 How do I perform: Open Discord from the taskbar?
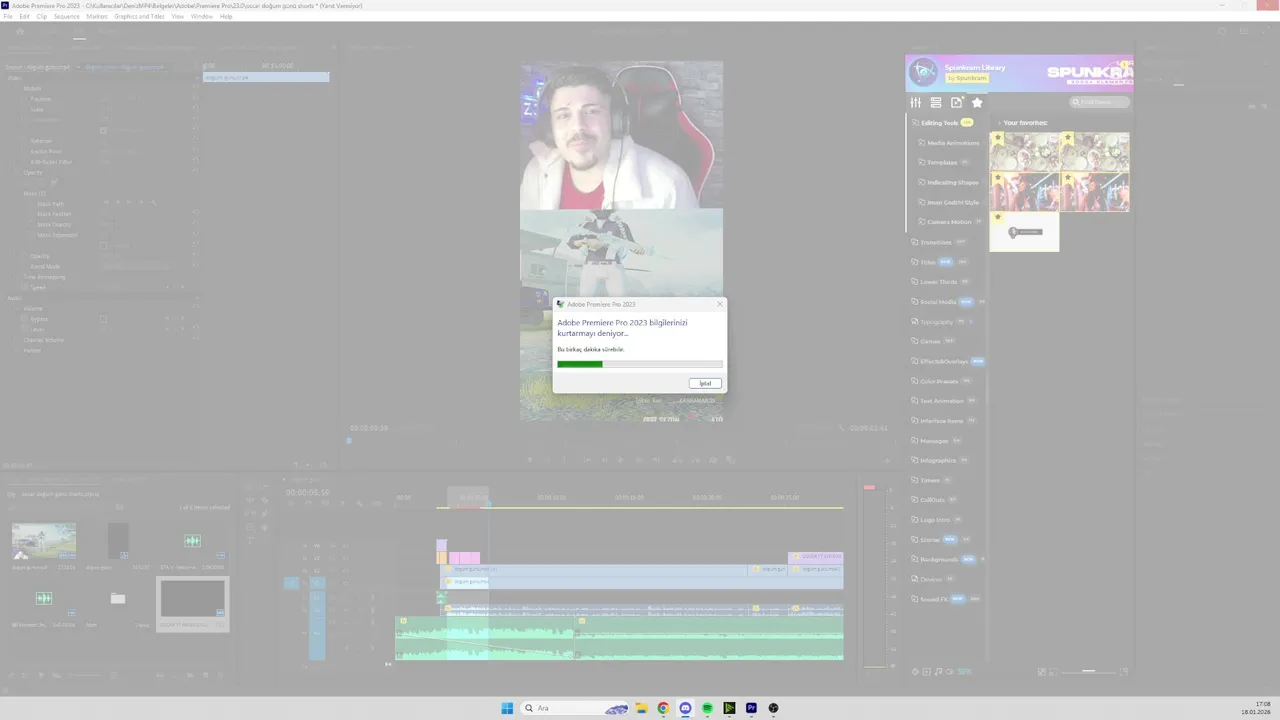tap(685, 708)
